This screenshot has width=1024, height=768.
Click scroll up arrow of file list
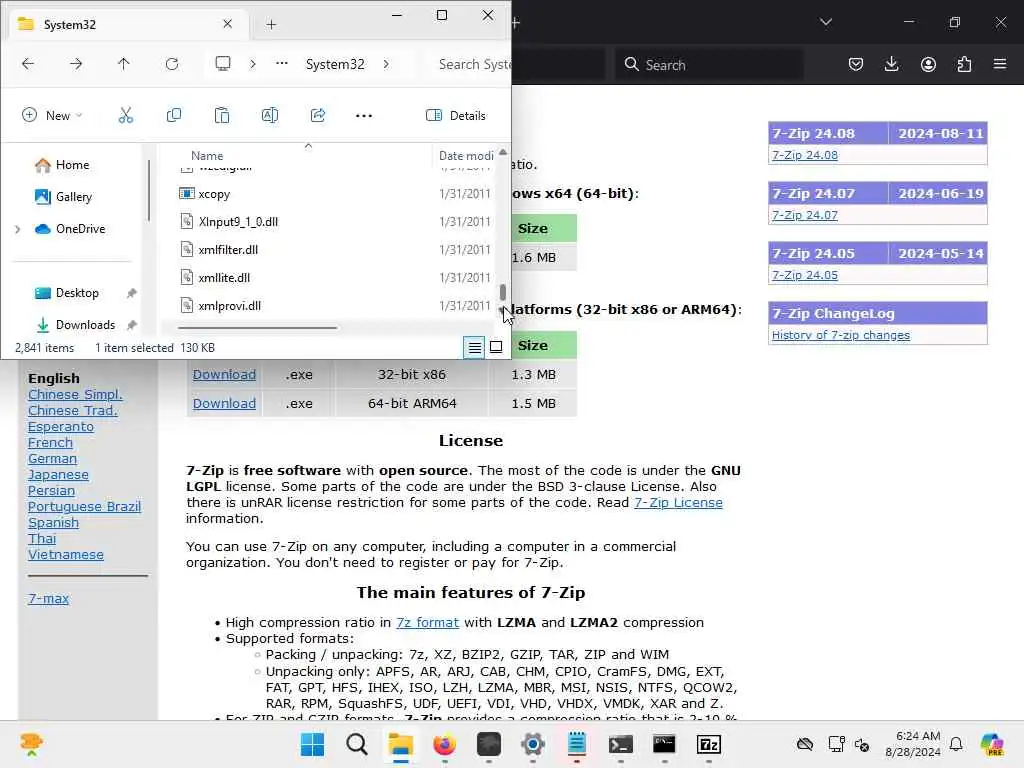pyautogui.click(x=503, y=152)
